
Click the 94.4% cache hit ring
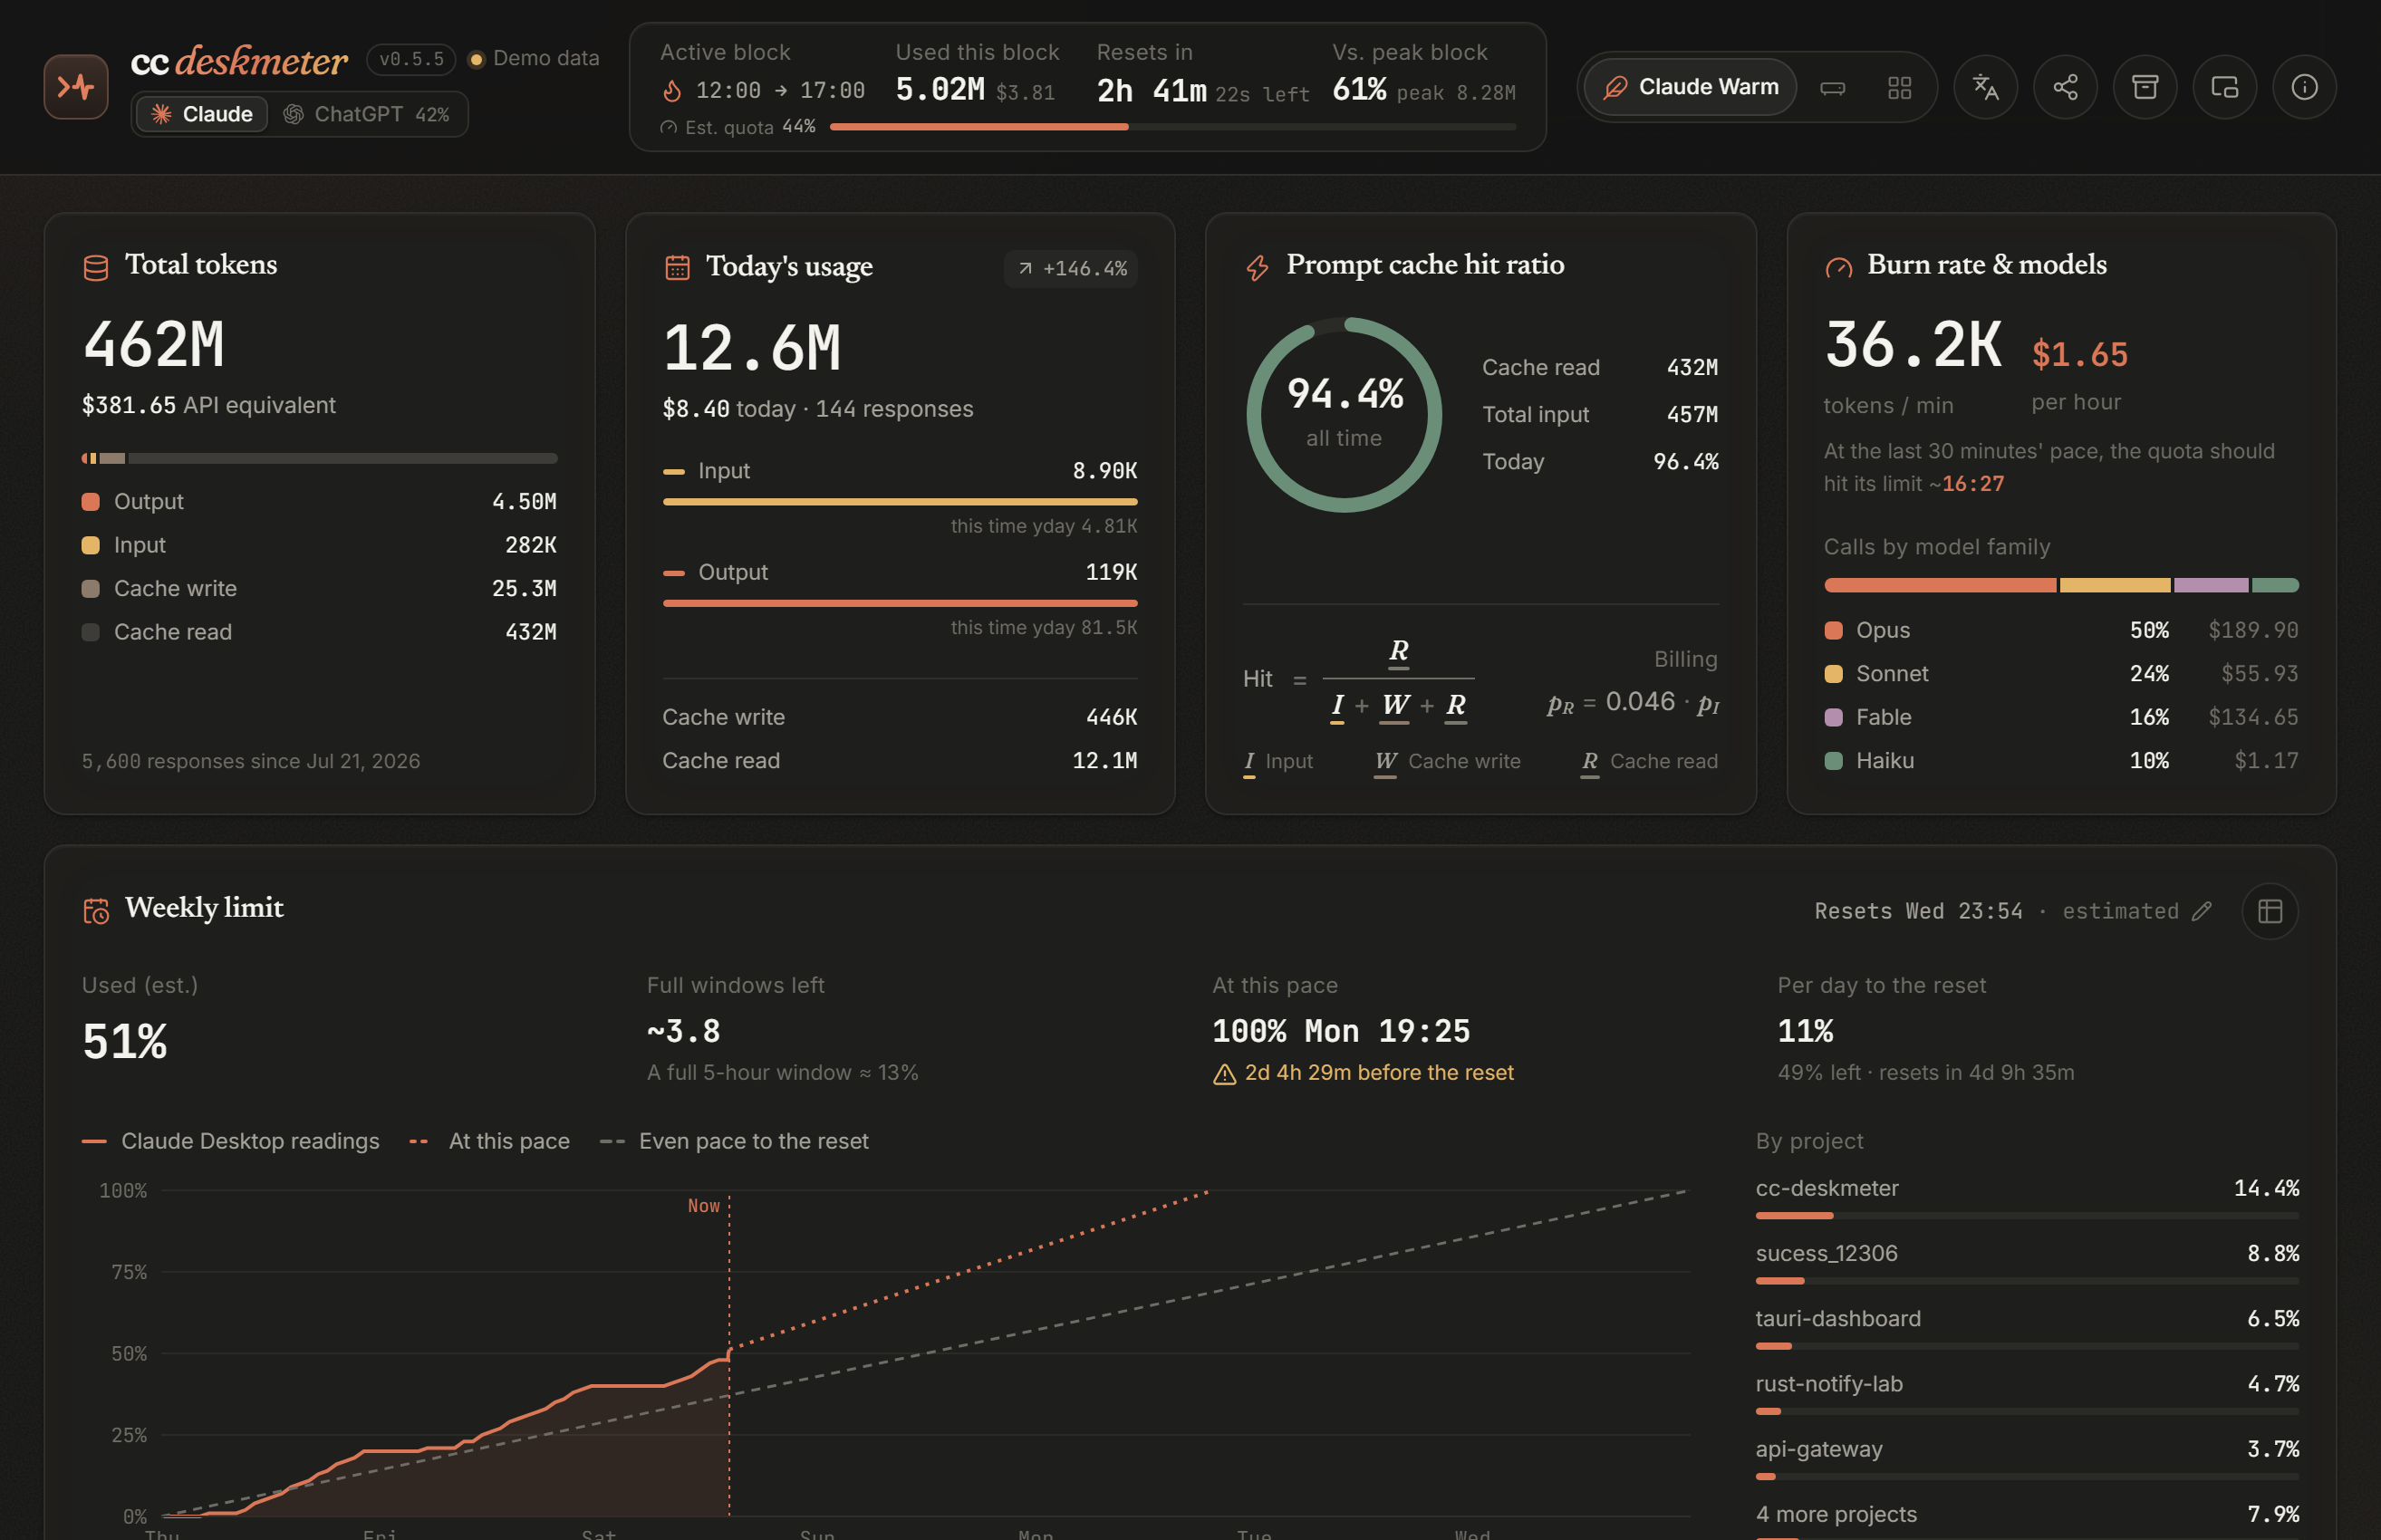coord(1344,415)
